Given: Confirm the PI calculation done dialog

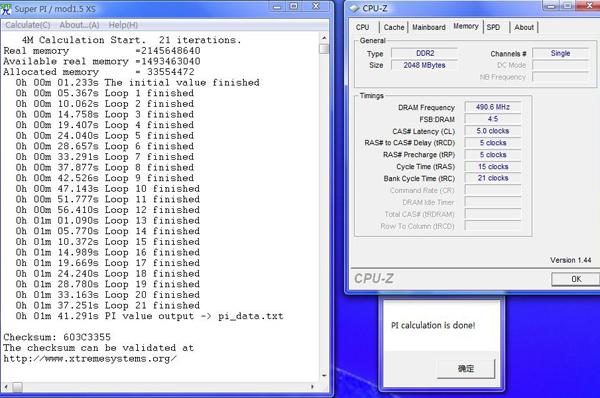Looking at the screenshot, I should point(466,369).
